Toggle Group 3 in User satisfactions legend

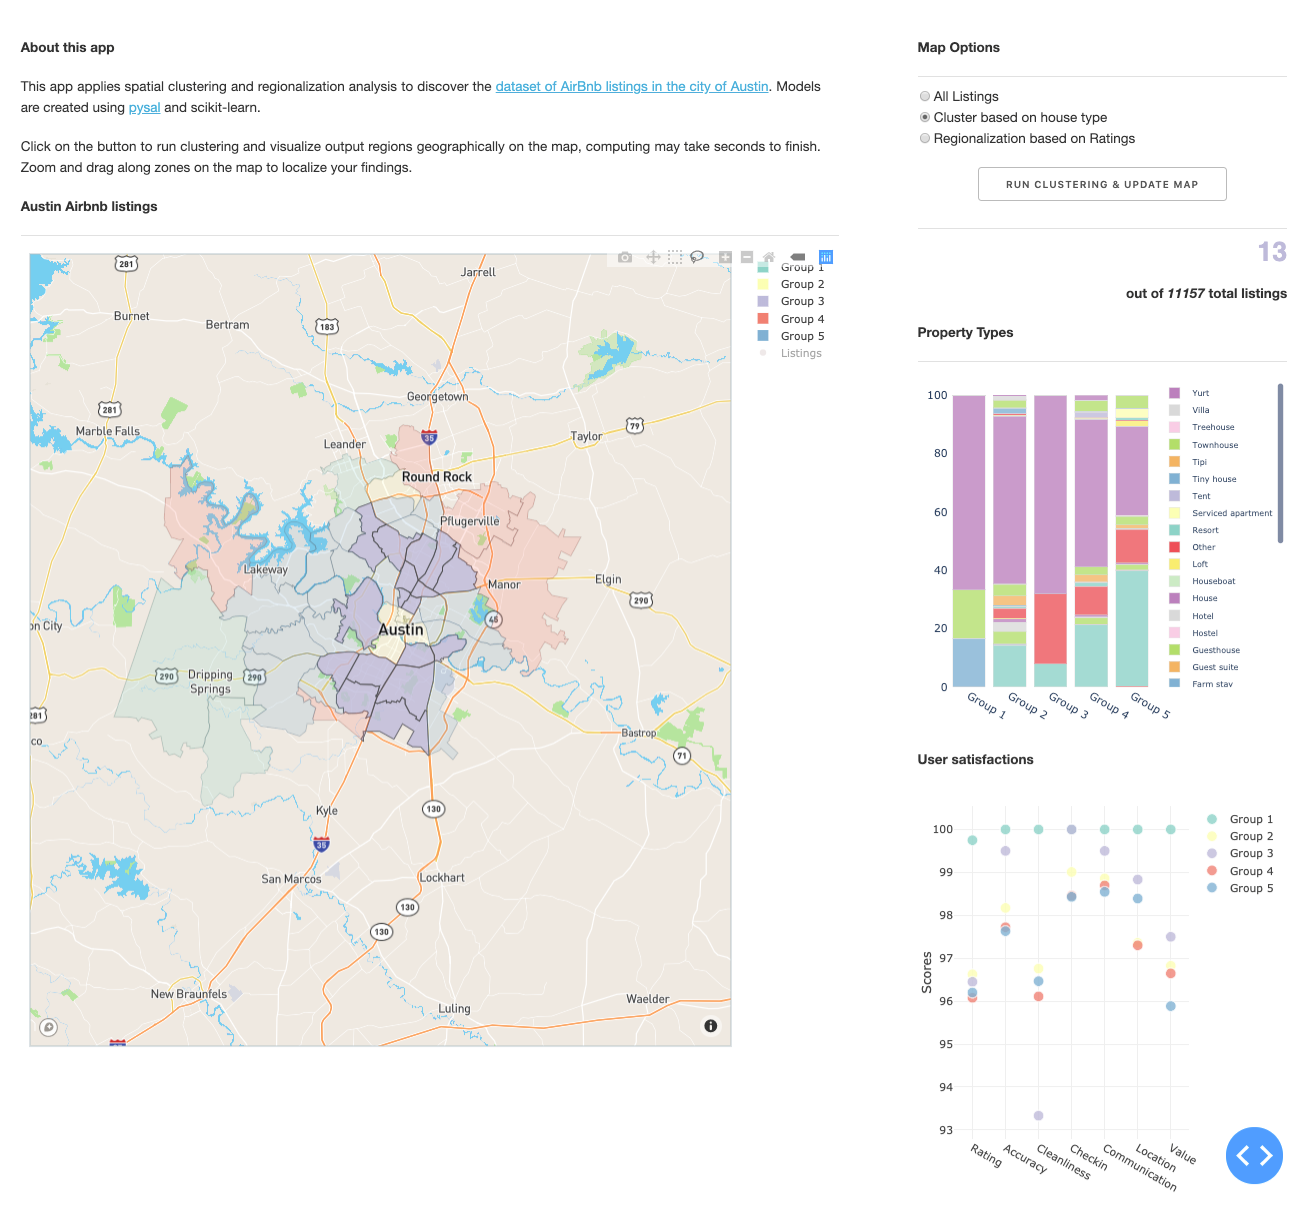(x=1240, y=853)
